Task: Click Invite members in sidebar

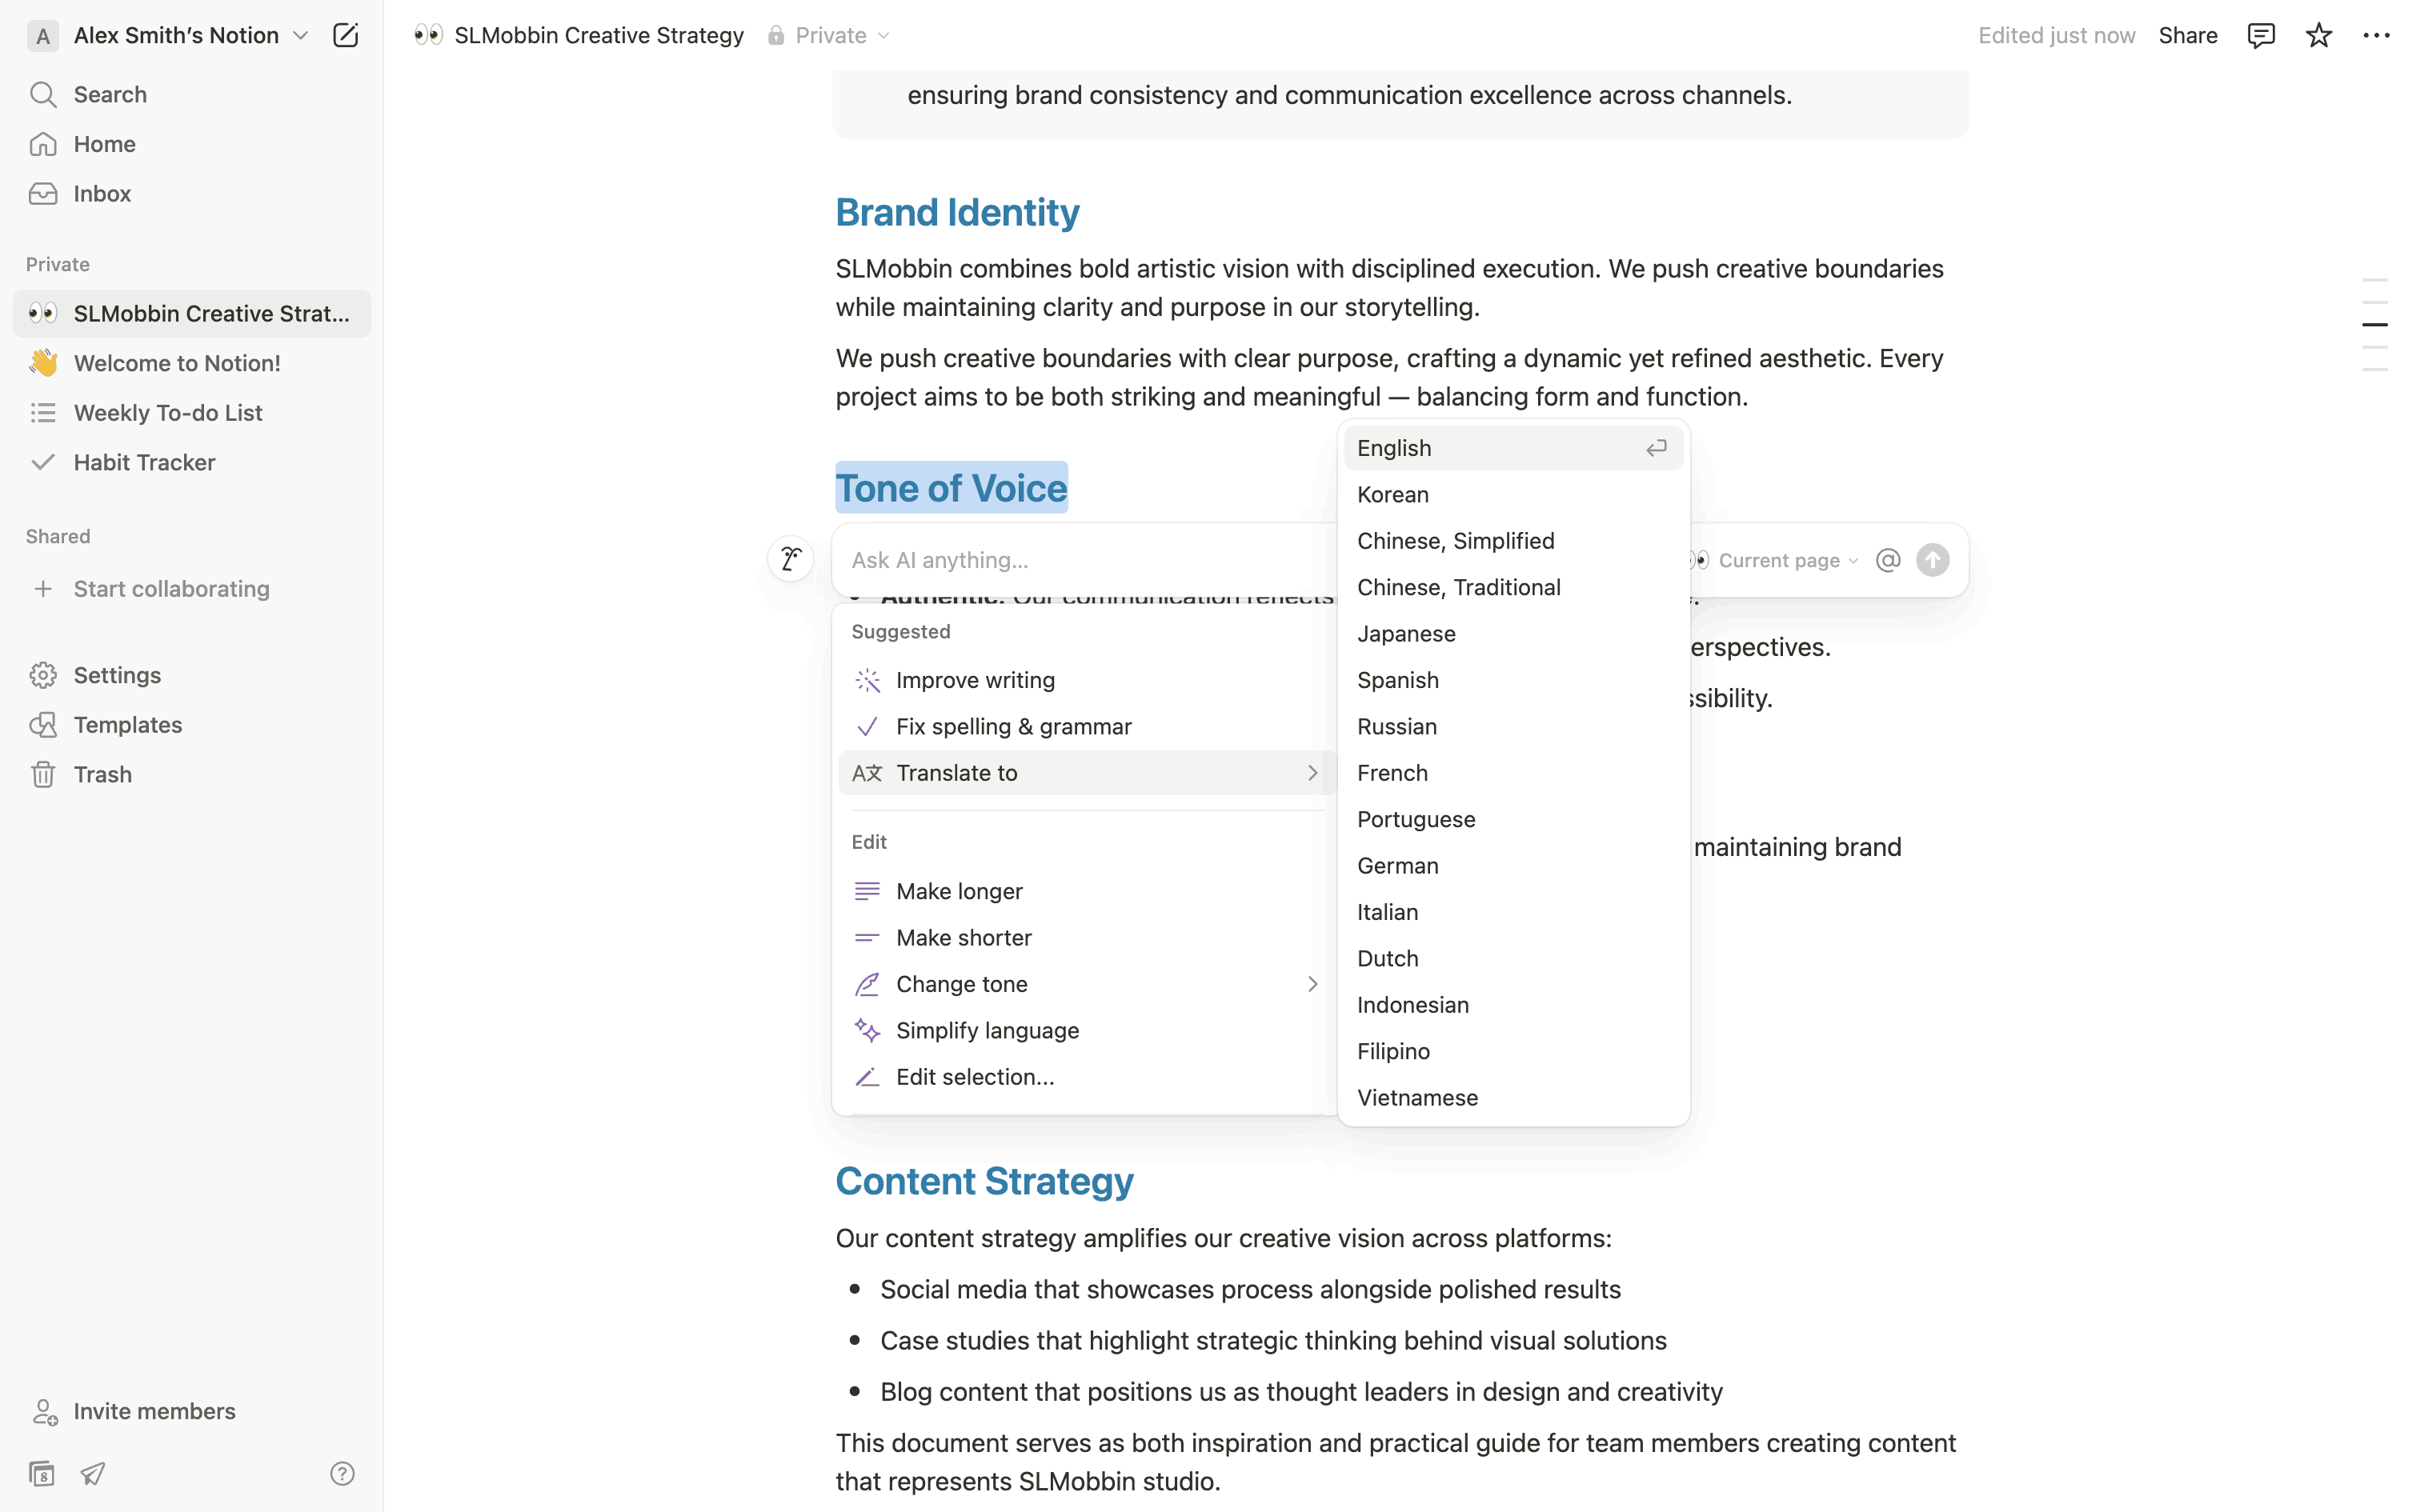Action: [154, 1411]
